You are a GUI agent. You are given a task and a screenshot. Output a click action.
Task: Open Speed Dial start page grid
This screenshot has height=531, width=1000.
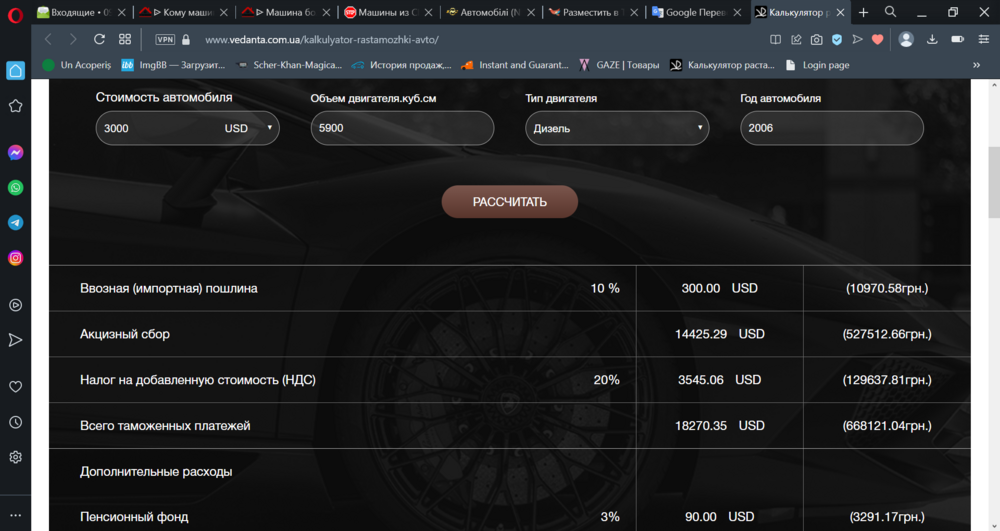point(125,40)
